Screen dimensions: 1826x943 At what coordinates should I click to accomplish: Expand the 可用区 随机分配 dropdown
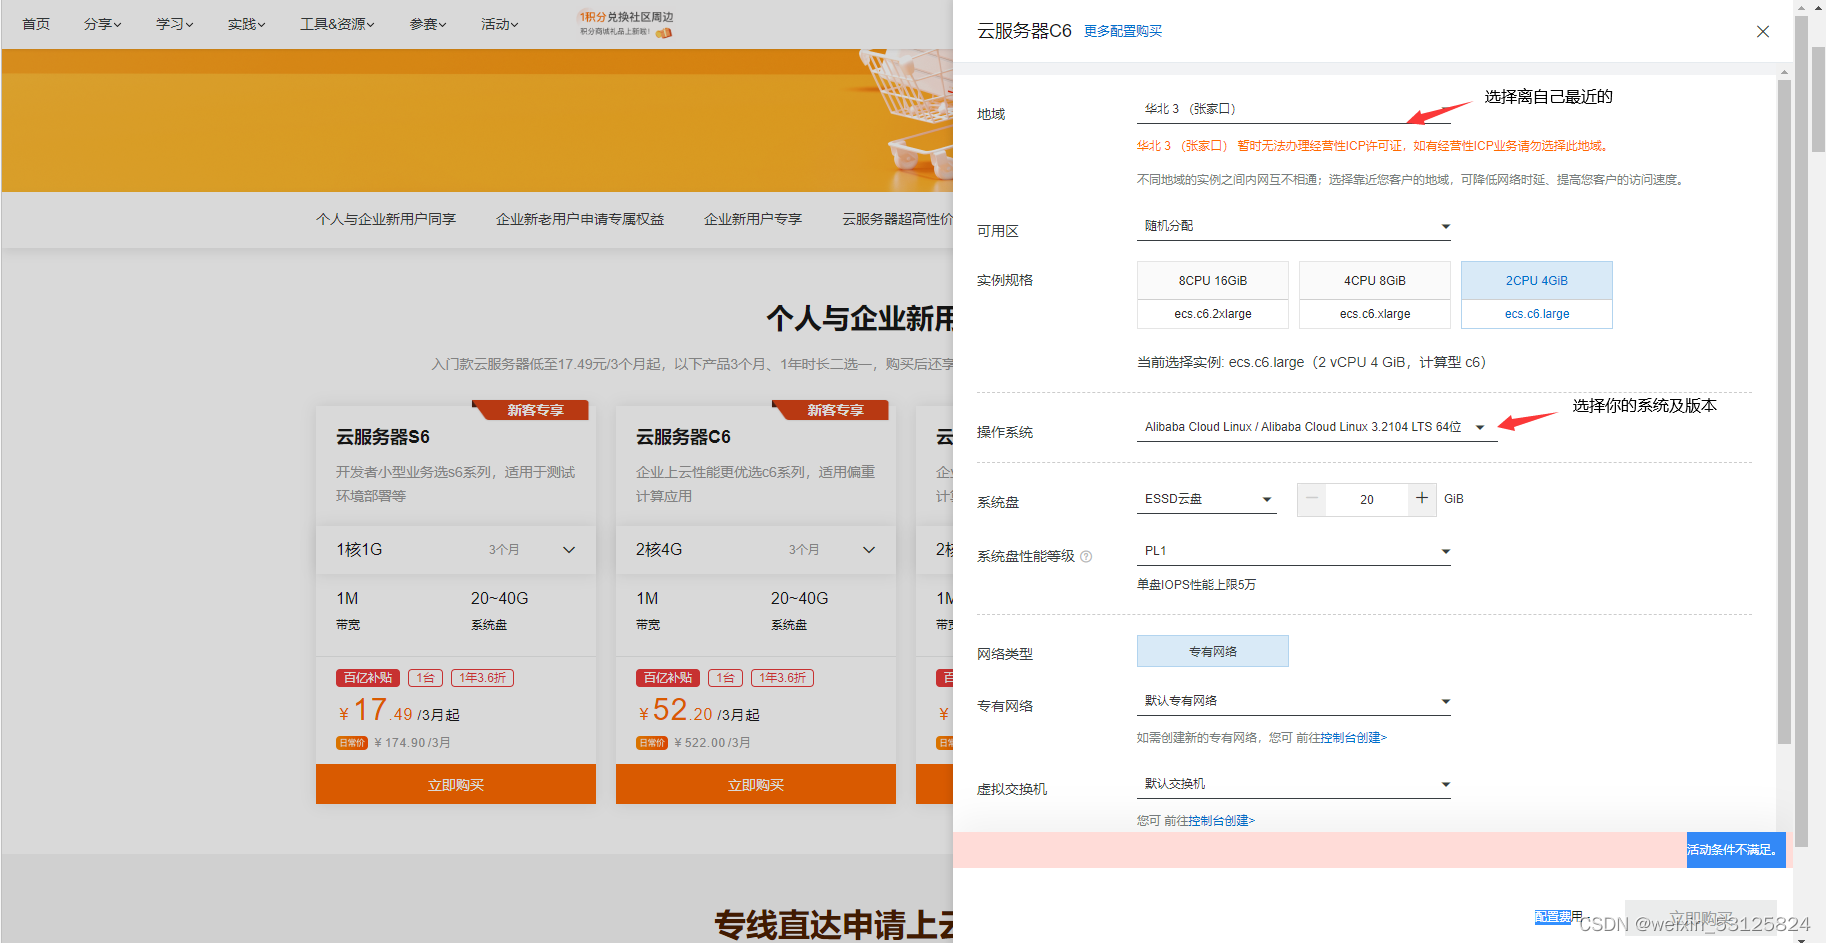click(1294, 226)
